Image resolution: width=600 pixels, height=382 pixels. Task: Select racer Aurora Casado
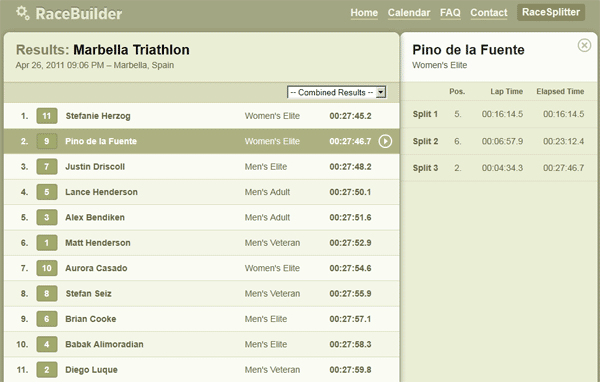(96, 268)
